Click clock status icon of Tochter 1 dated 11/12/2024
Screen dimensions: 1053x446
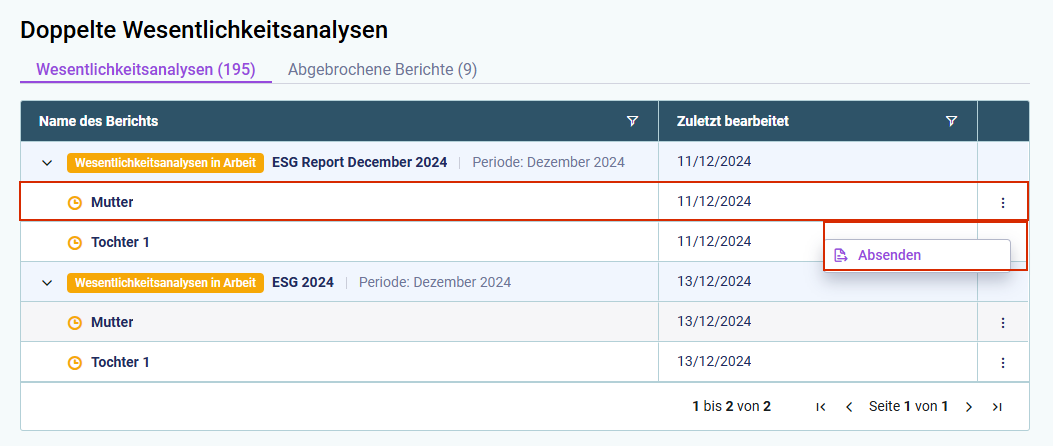[x=75, y=242]
